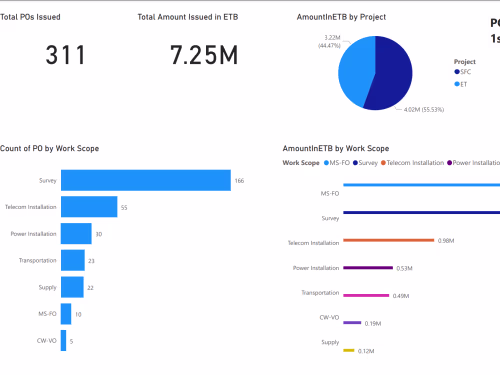
Task: Click the Supply bar showing 22
Action: point(72,287)
